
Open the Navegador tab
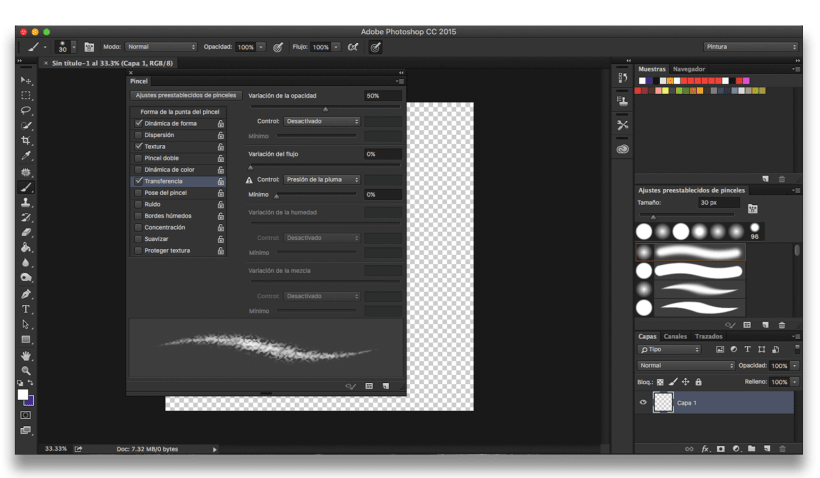tap(688, 69)
